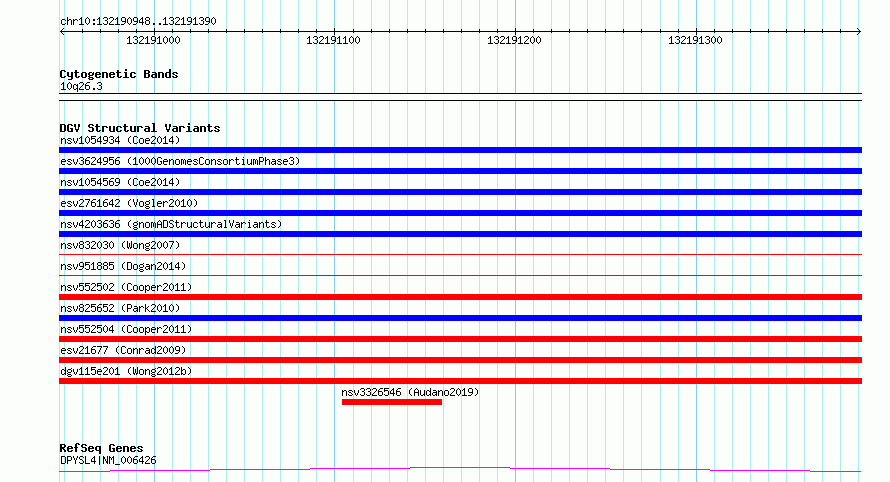Click the blue bar under nsv825652 (Park2010)
This screenshot has height=482, width=890.
coord(460,318)
